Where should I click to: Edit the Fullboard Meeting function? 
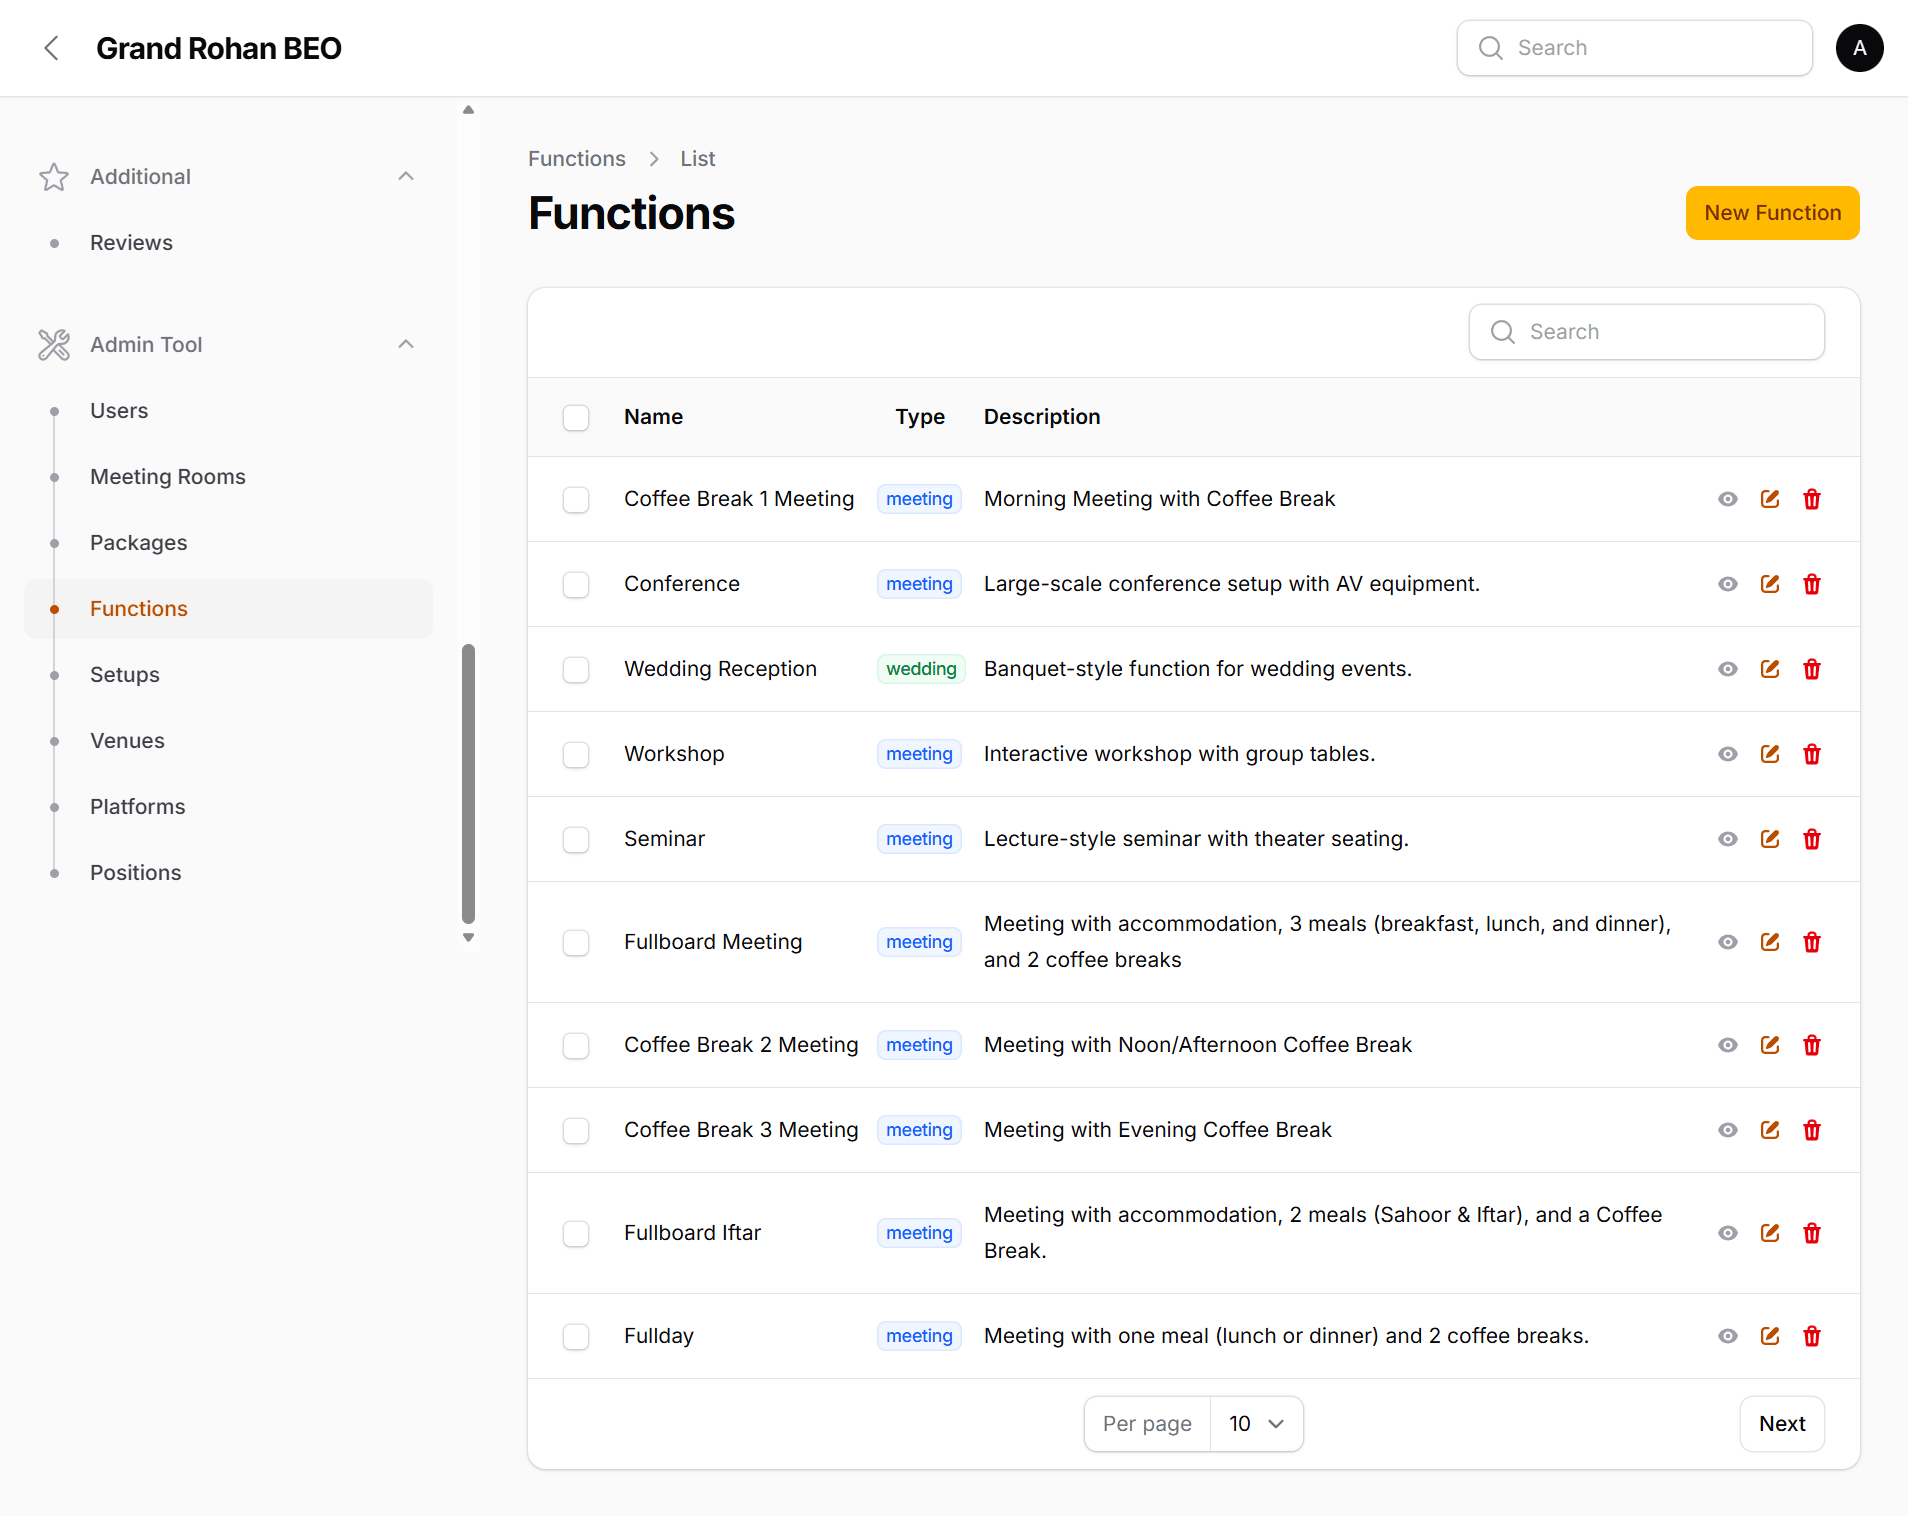pyautogui.click(x=1770, y=942)
